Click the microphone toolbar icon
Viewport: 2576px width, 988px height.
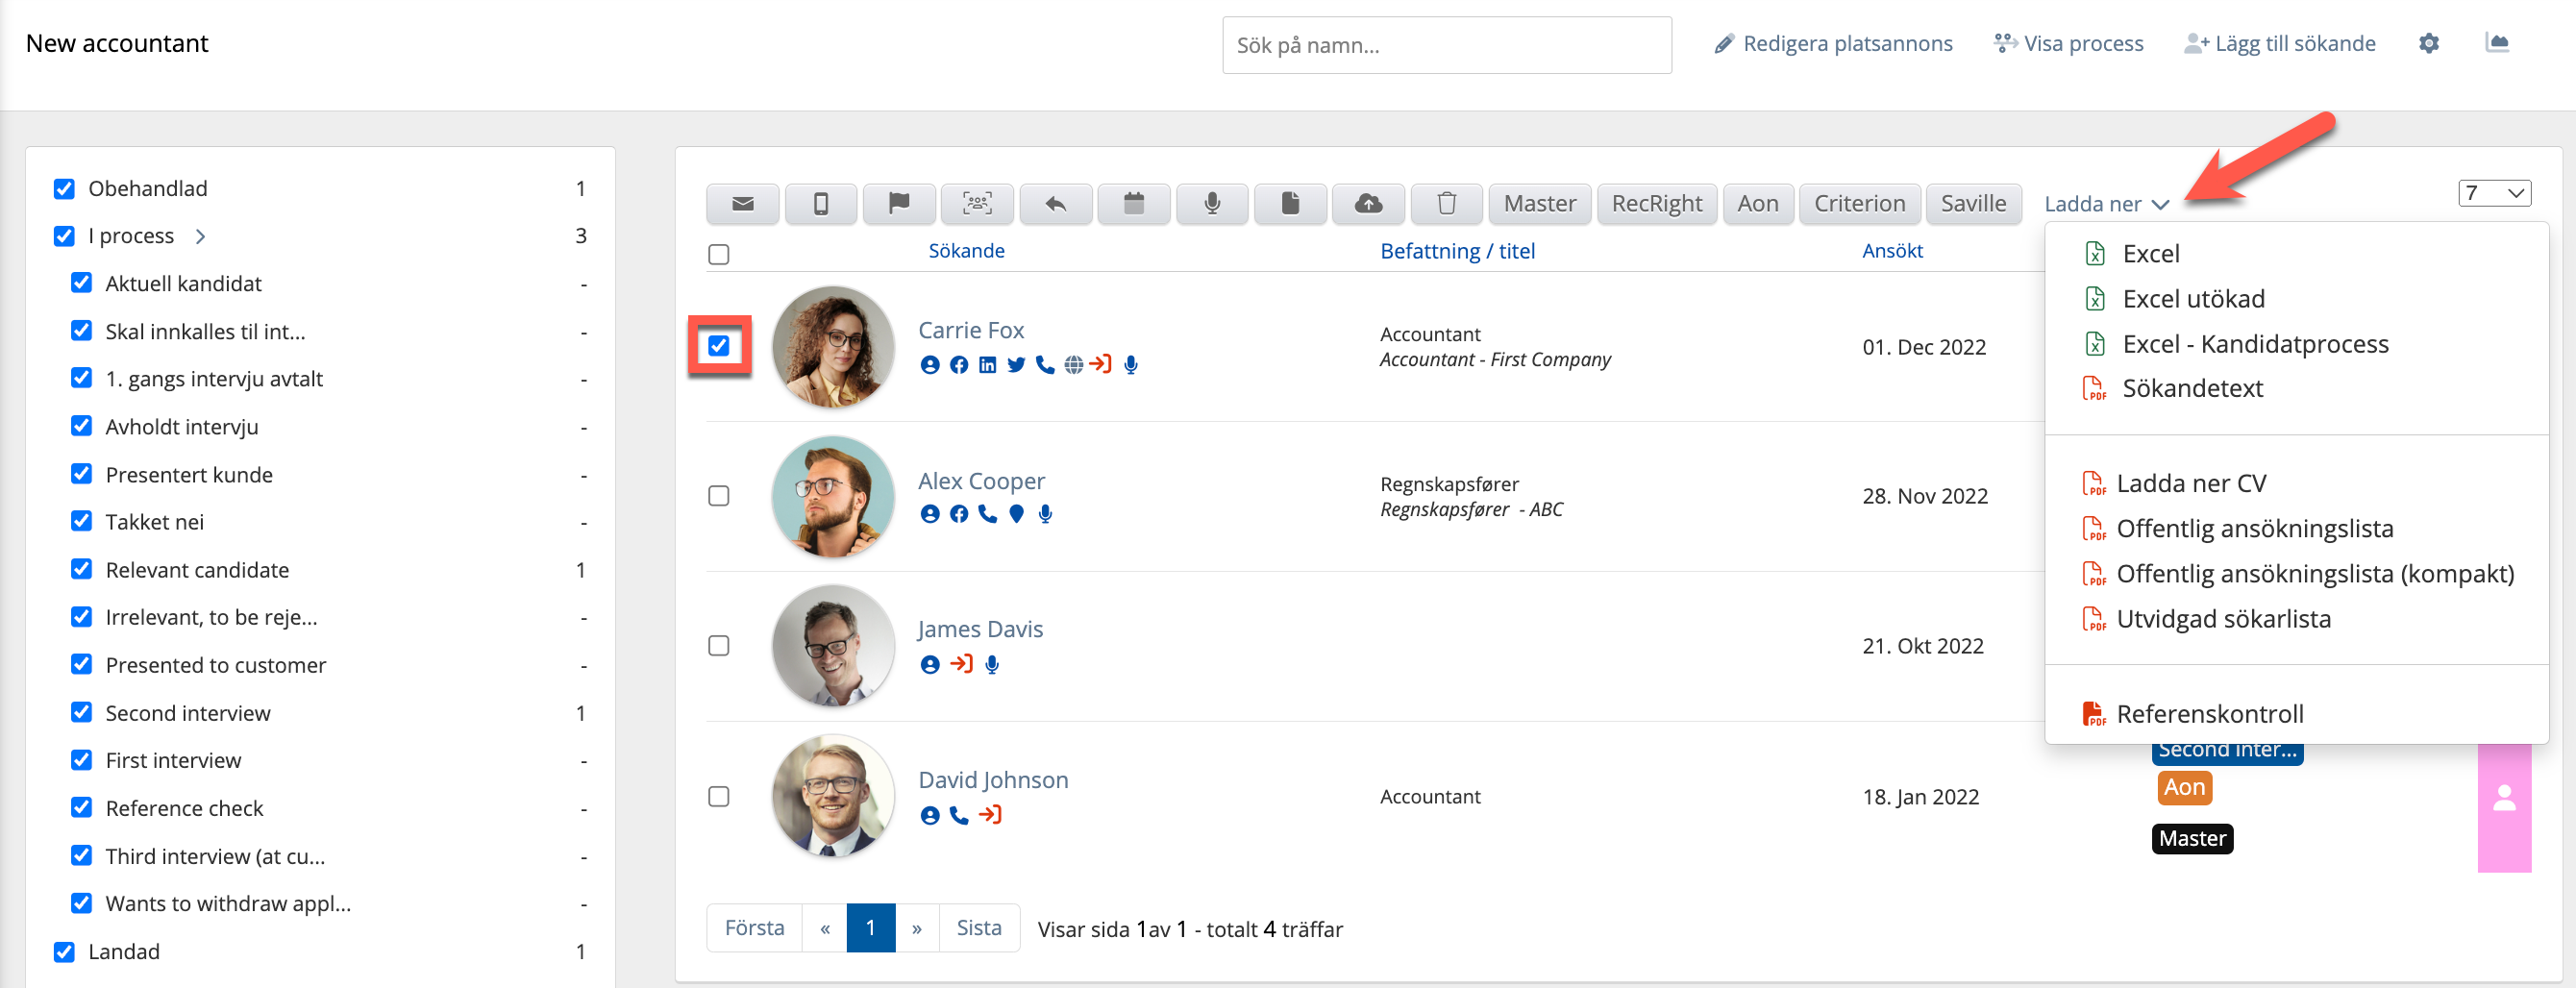pyautogui.click(x=1211, y=204)
